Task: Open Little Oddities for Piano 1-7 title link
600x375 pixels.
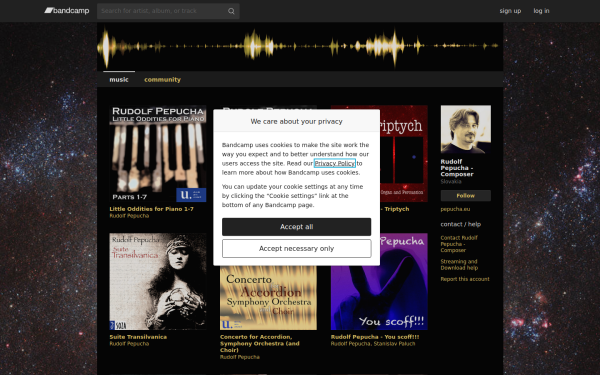Action: click(x=152, y=209)
